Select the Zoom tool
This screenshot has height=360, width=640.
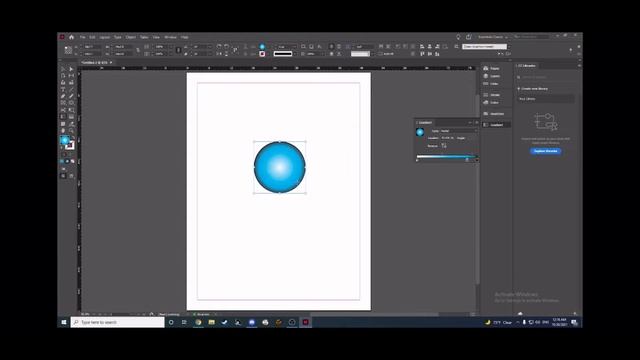pos(71,131)
